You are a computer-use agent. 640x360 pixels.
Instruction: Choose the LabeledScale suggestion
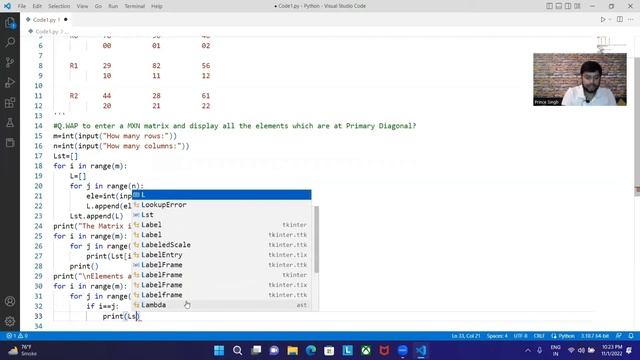[x=222, y=245]
